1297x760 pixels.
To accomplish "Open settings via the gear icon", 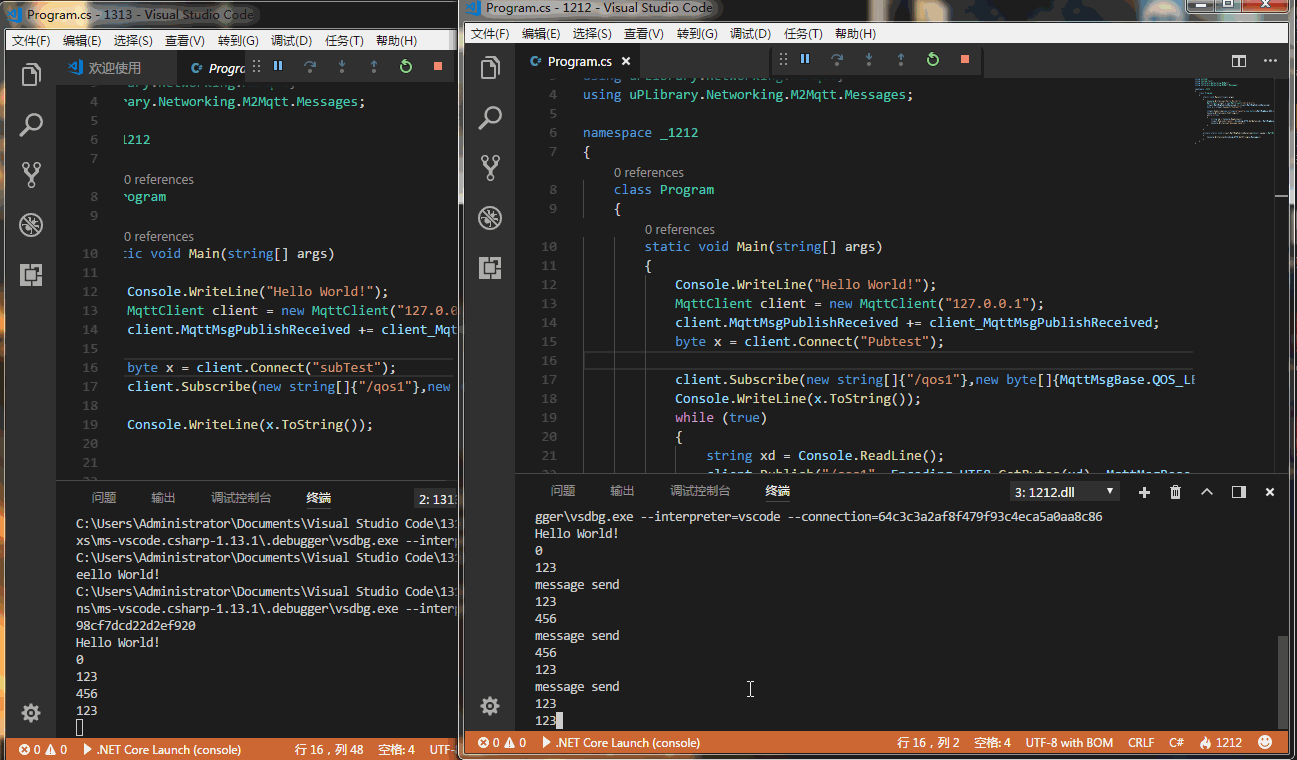I will [x=490, y=705].
